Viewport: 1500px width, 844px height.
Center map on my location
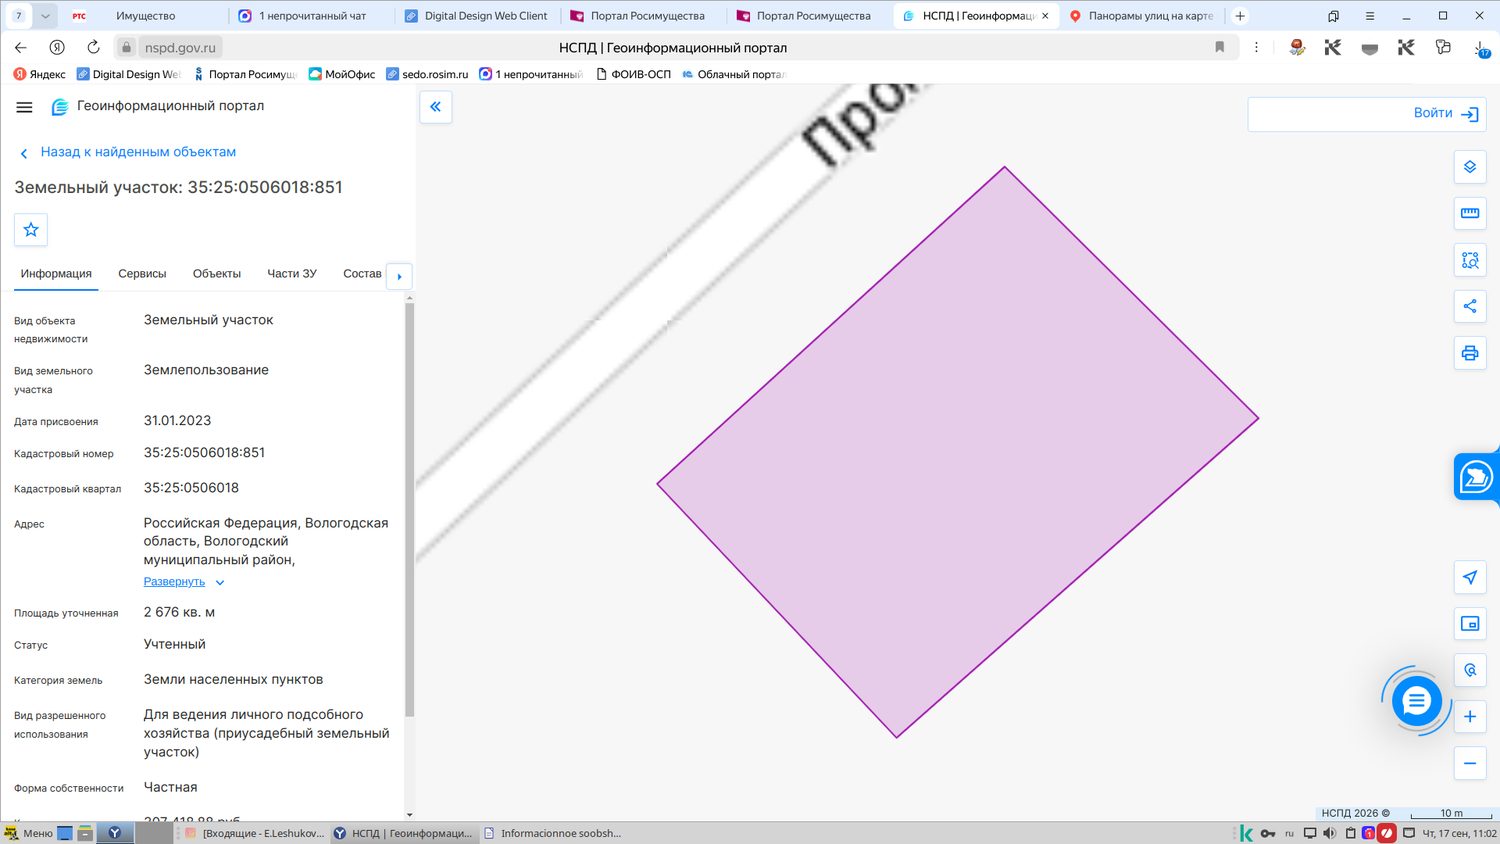(1470, 577)
